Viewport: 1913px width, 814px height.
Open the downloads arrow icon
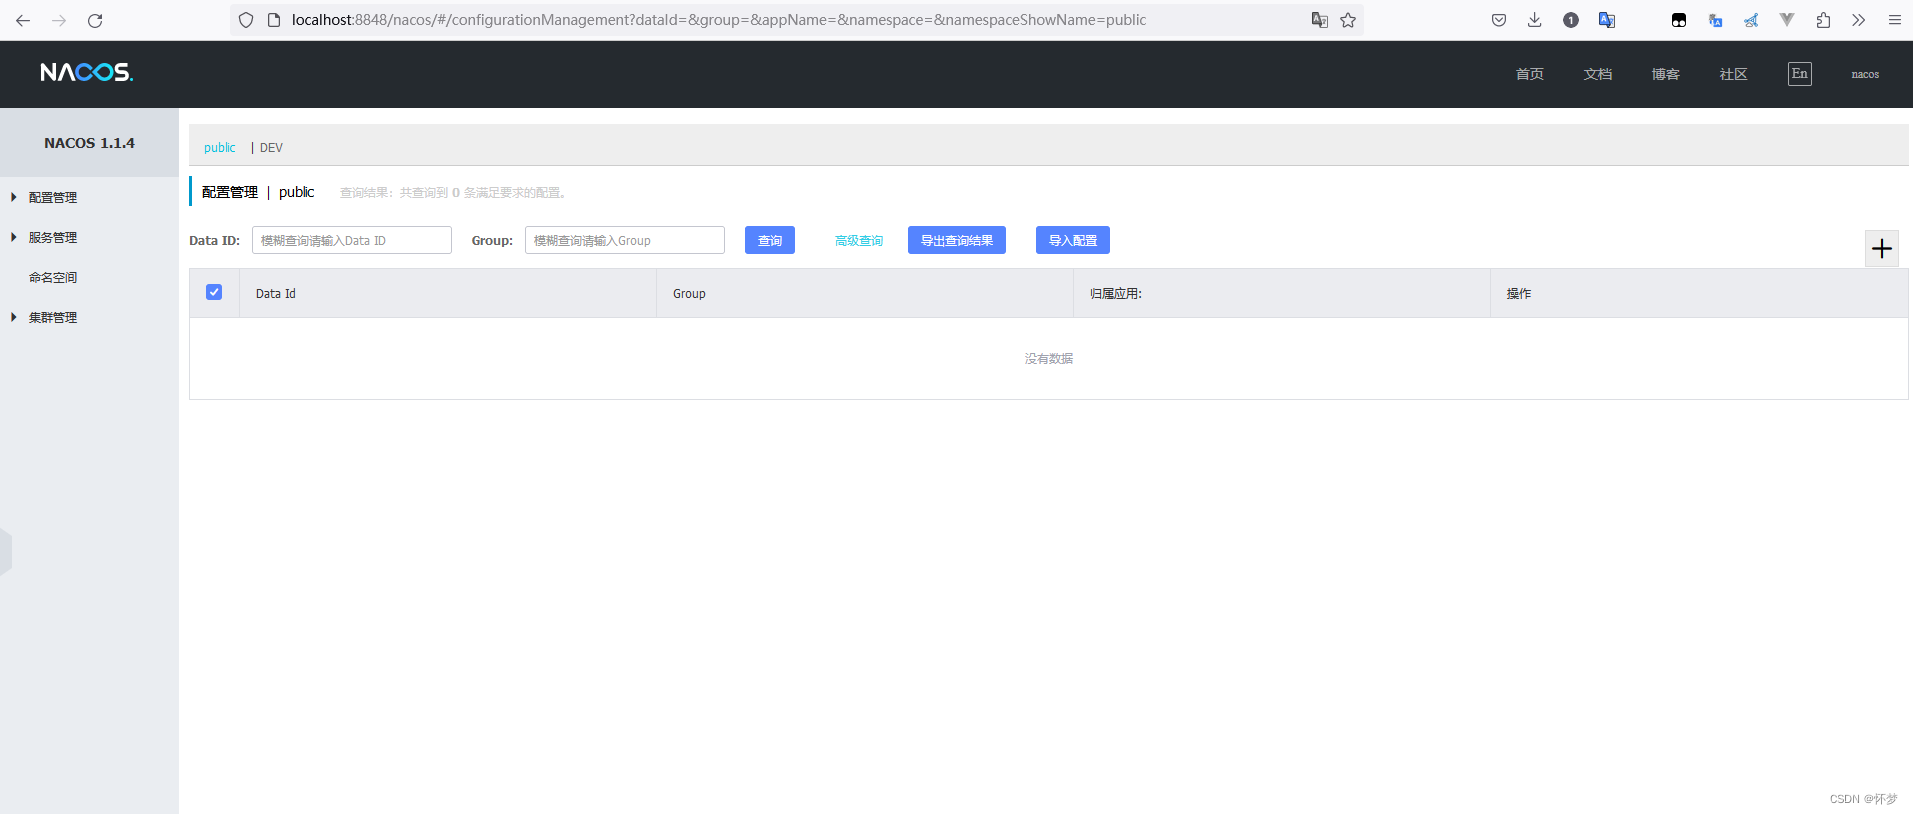(1535, 20)
